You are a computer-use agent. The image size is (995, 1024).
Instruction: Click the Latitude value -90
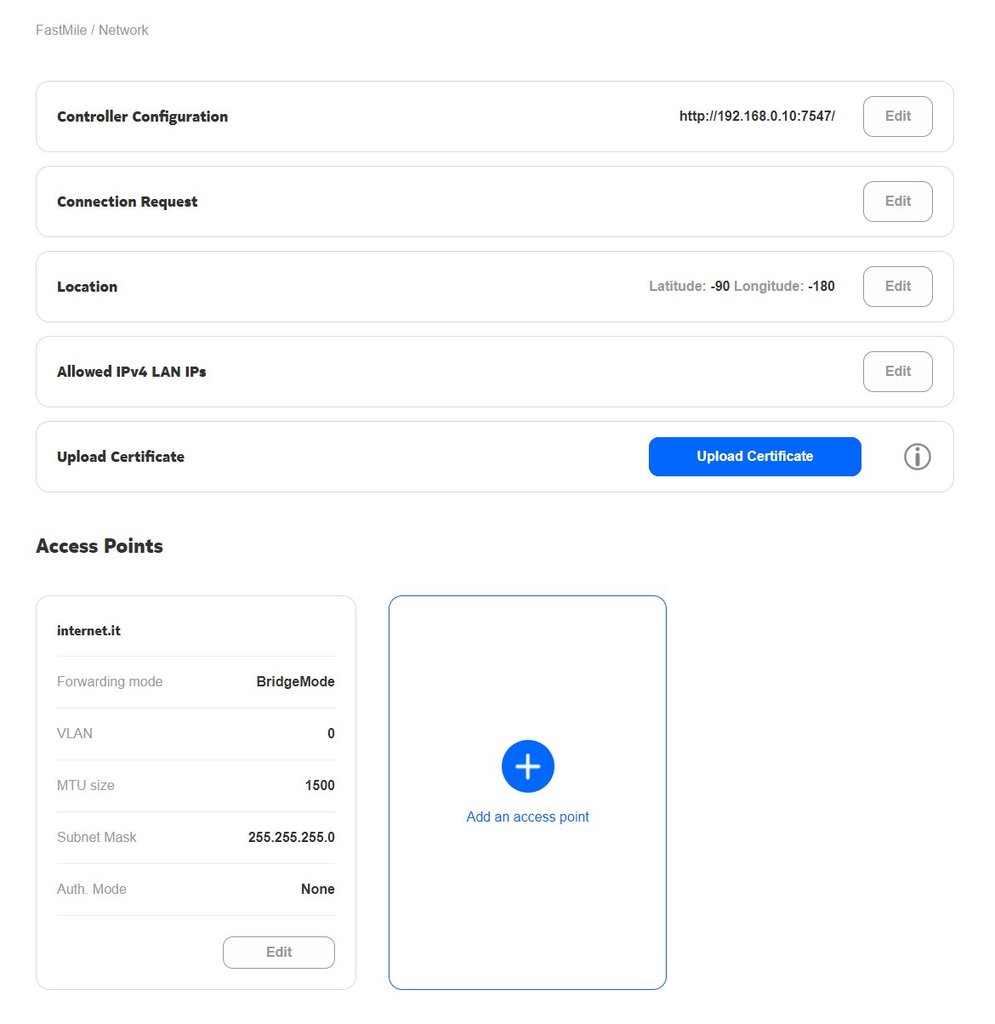(720, 286)
